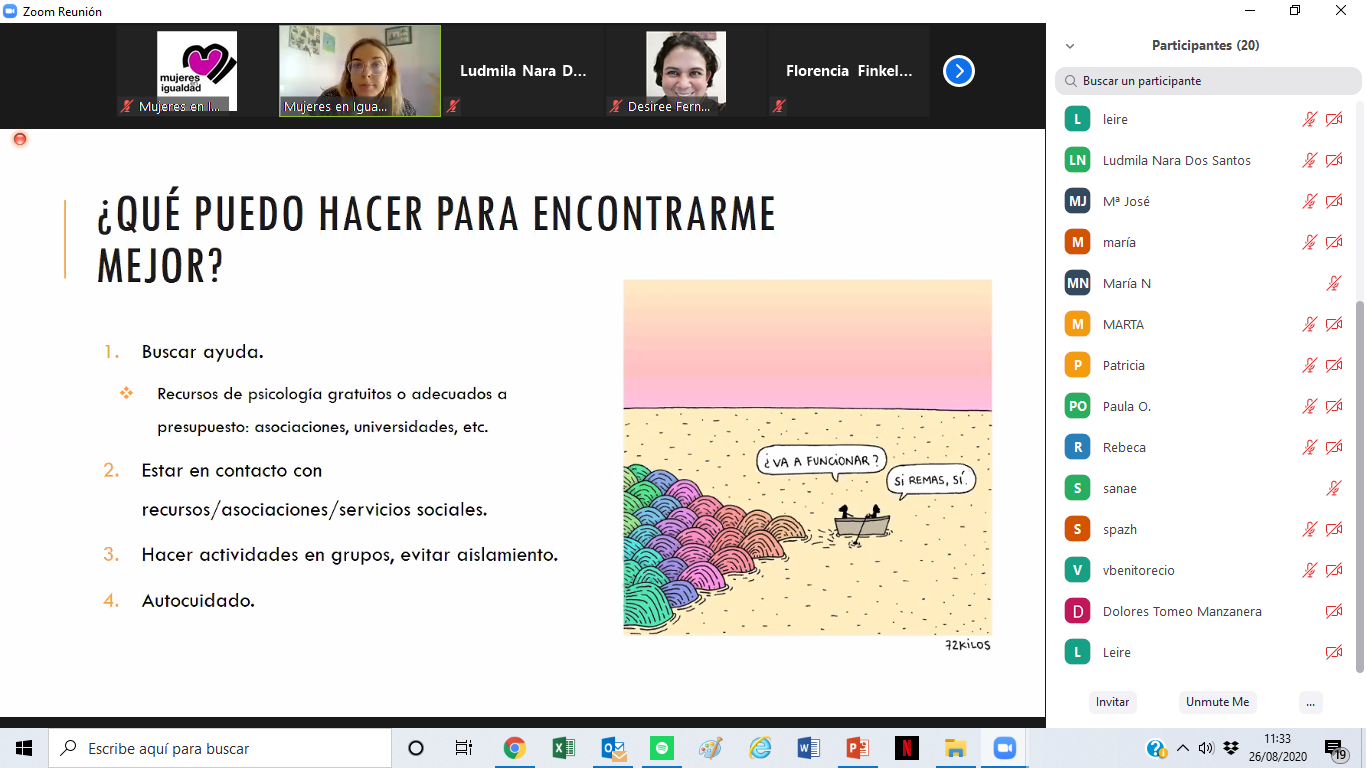This screenshot has height=768, width=1366.
Task: Collapse the Participantes panel chevron
Action: [1070, 46]
